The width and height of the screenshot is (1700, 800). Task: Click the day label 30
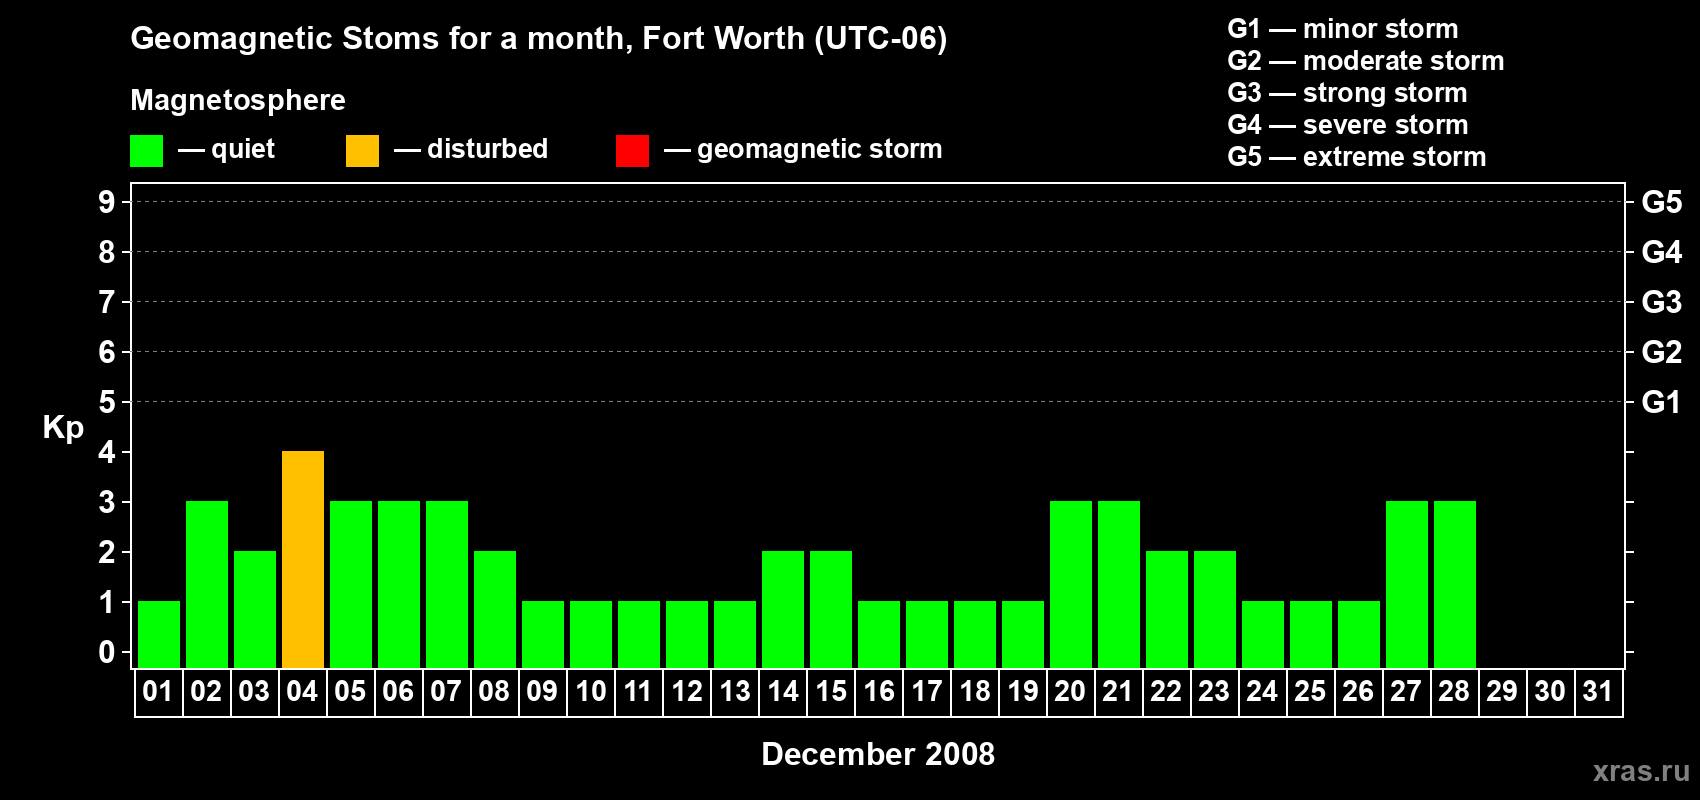click(x=1550, y=692)
